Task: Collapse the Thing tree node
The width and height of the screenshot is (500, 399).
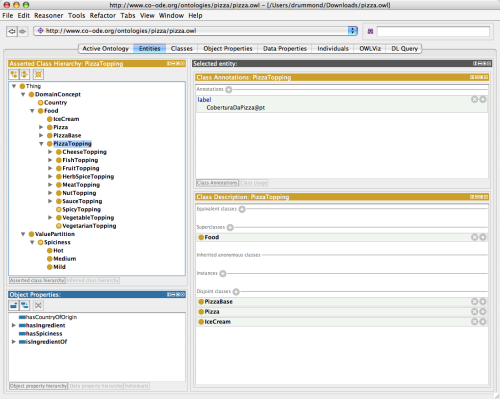Action: [x=14, y=86]
